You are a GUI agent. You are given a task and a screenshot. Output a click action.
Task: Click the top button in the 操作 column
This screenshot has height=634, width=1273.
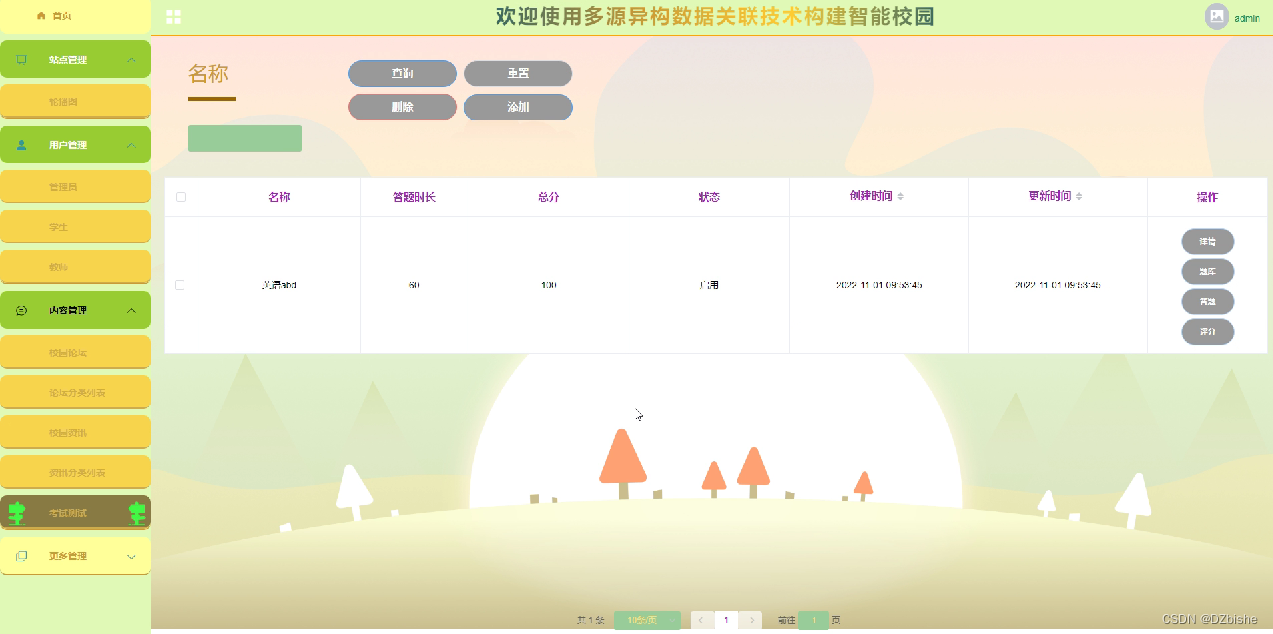[x=1207, y=242]
